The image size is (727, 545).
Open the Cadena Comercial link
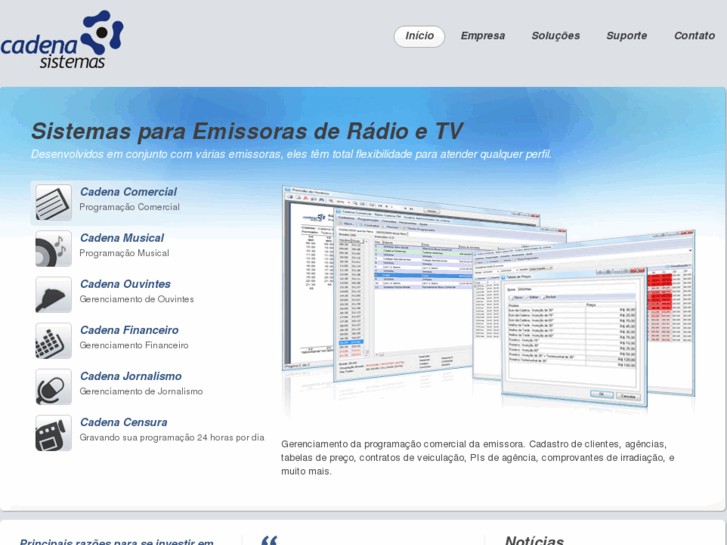click(128, 192)
